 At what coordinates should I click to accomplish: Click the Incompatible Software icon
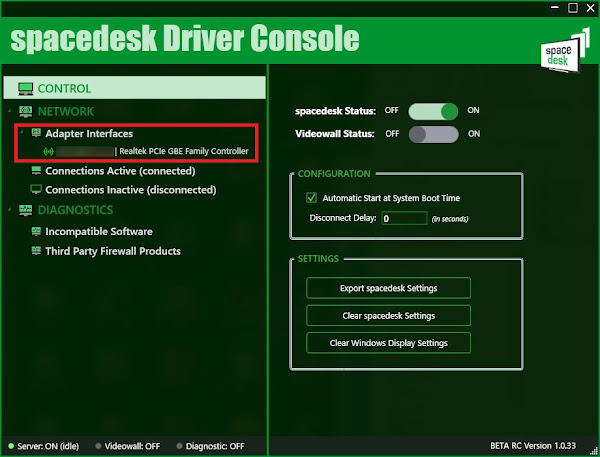pos(36,231)
